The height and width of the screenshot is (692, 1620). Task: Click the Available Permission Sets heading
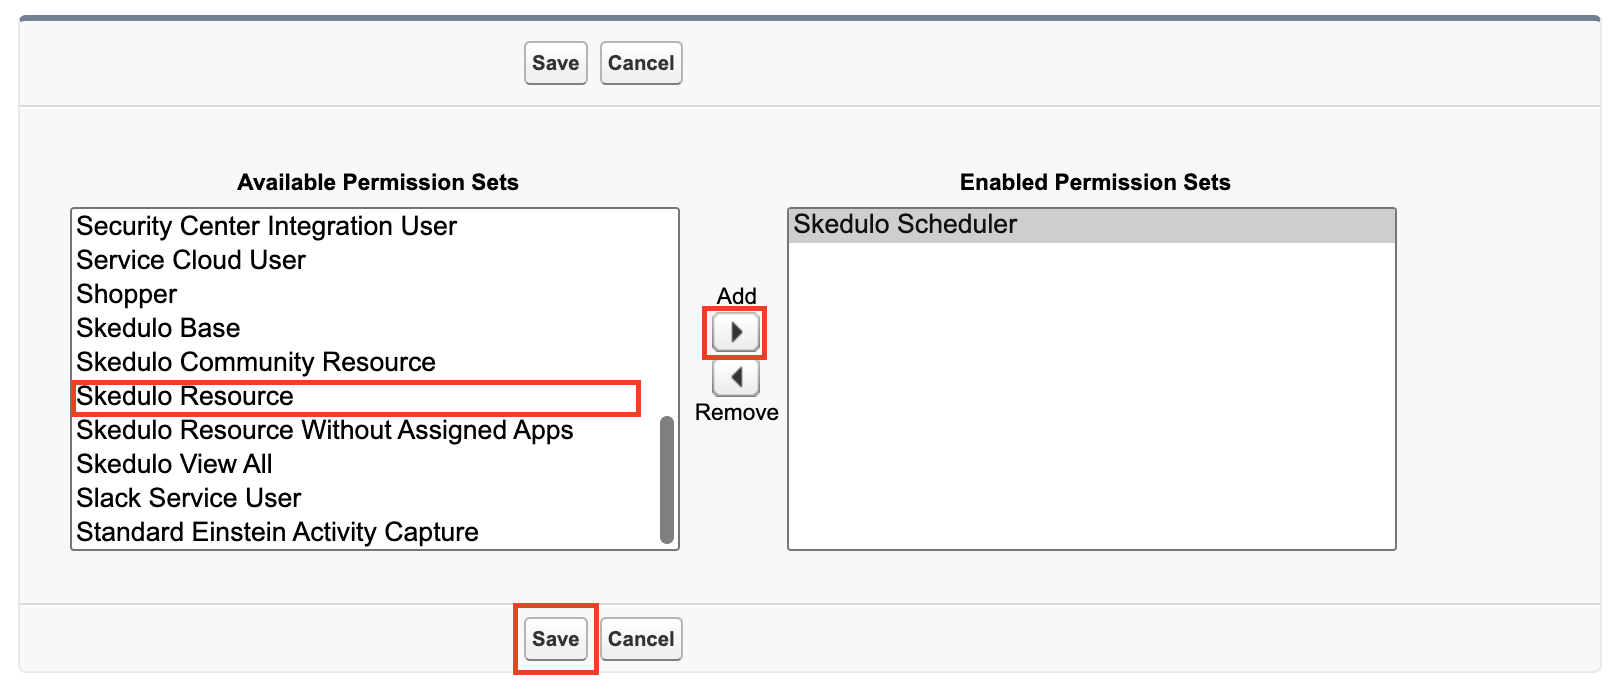(x=378, y=182)
